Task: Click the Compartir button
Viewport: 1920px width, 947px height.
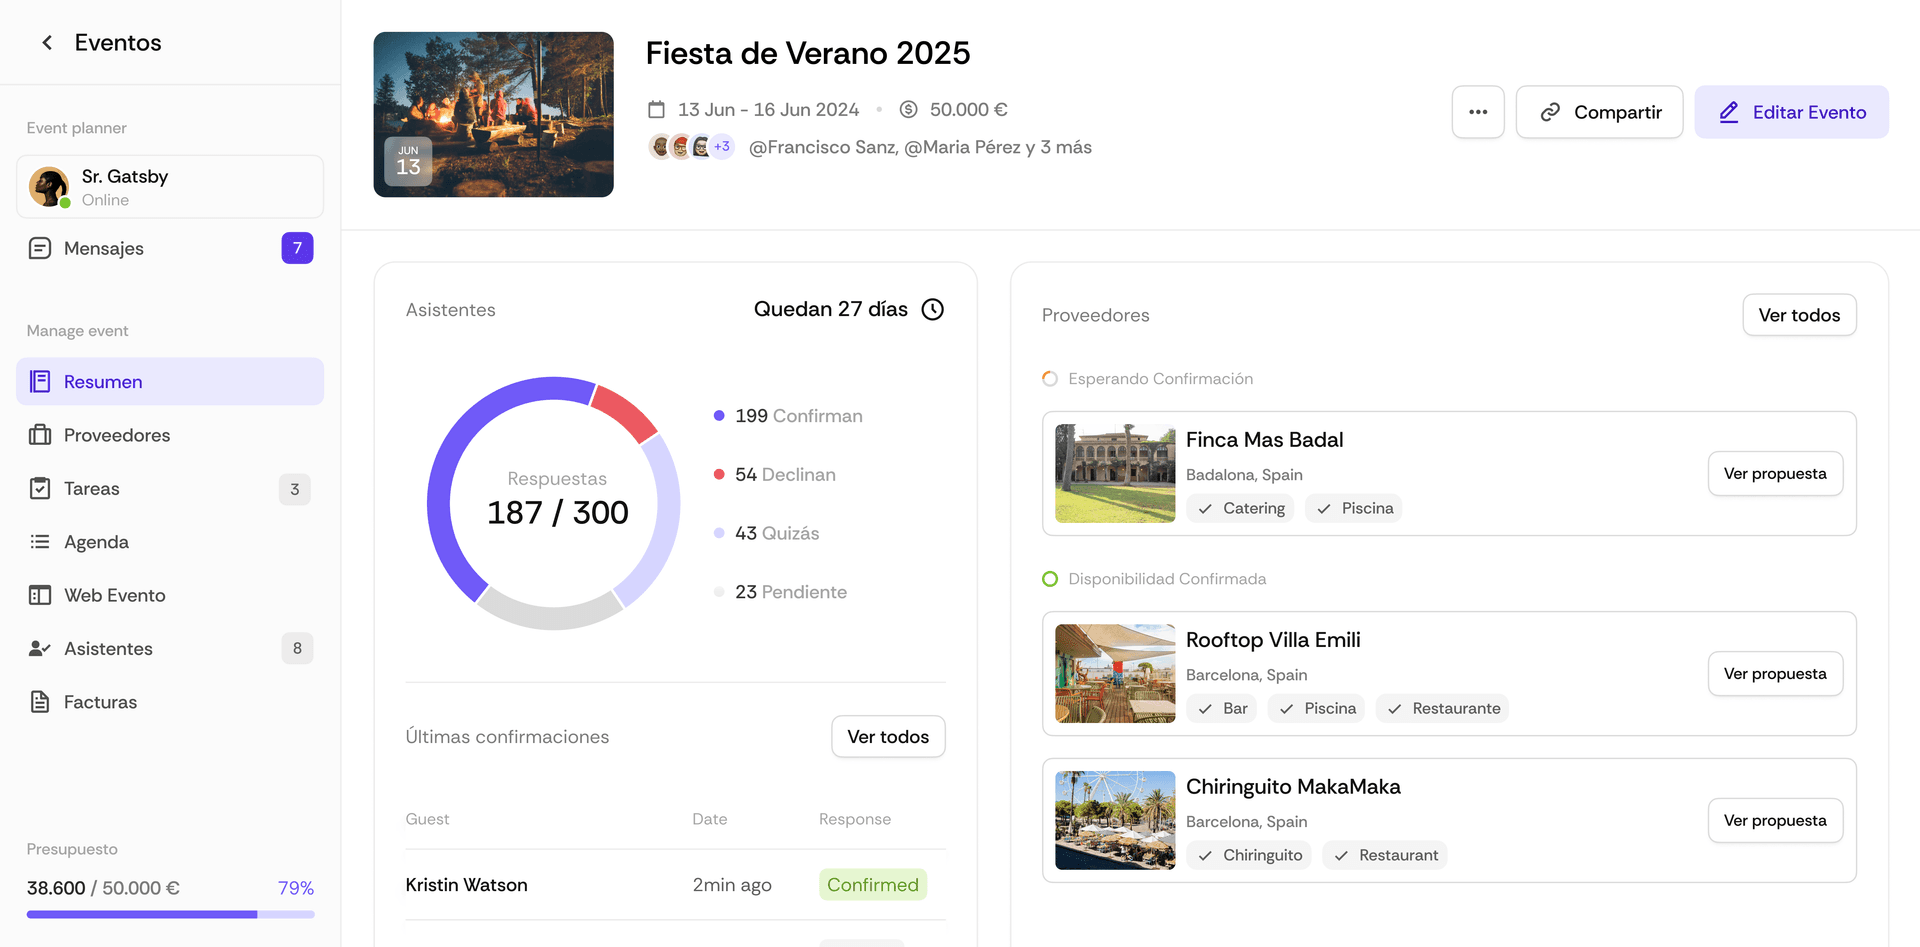Action: click(x=1600, y=112)
